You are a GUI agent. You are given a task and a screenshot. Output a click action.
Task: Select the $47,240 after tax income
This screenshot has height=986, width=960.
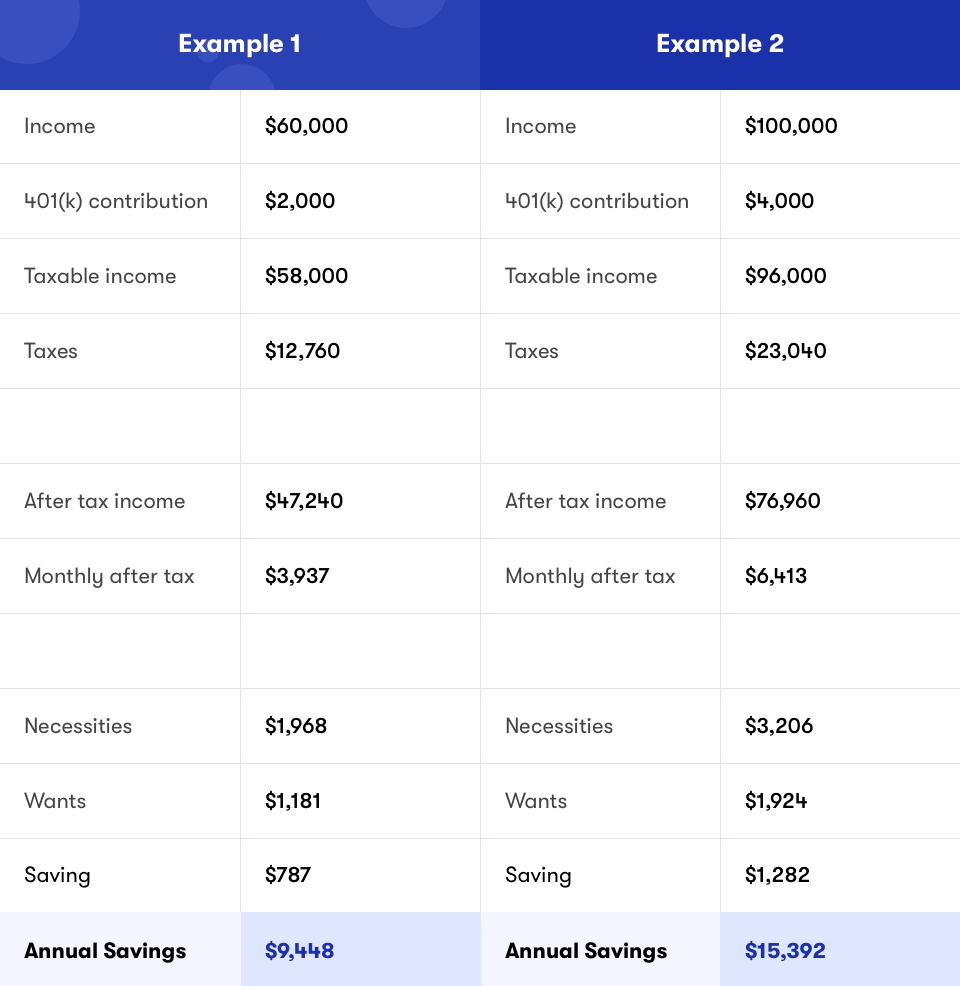(304, 501)
